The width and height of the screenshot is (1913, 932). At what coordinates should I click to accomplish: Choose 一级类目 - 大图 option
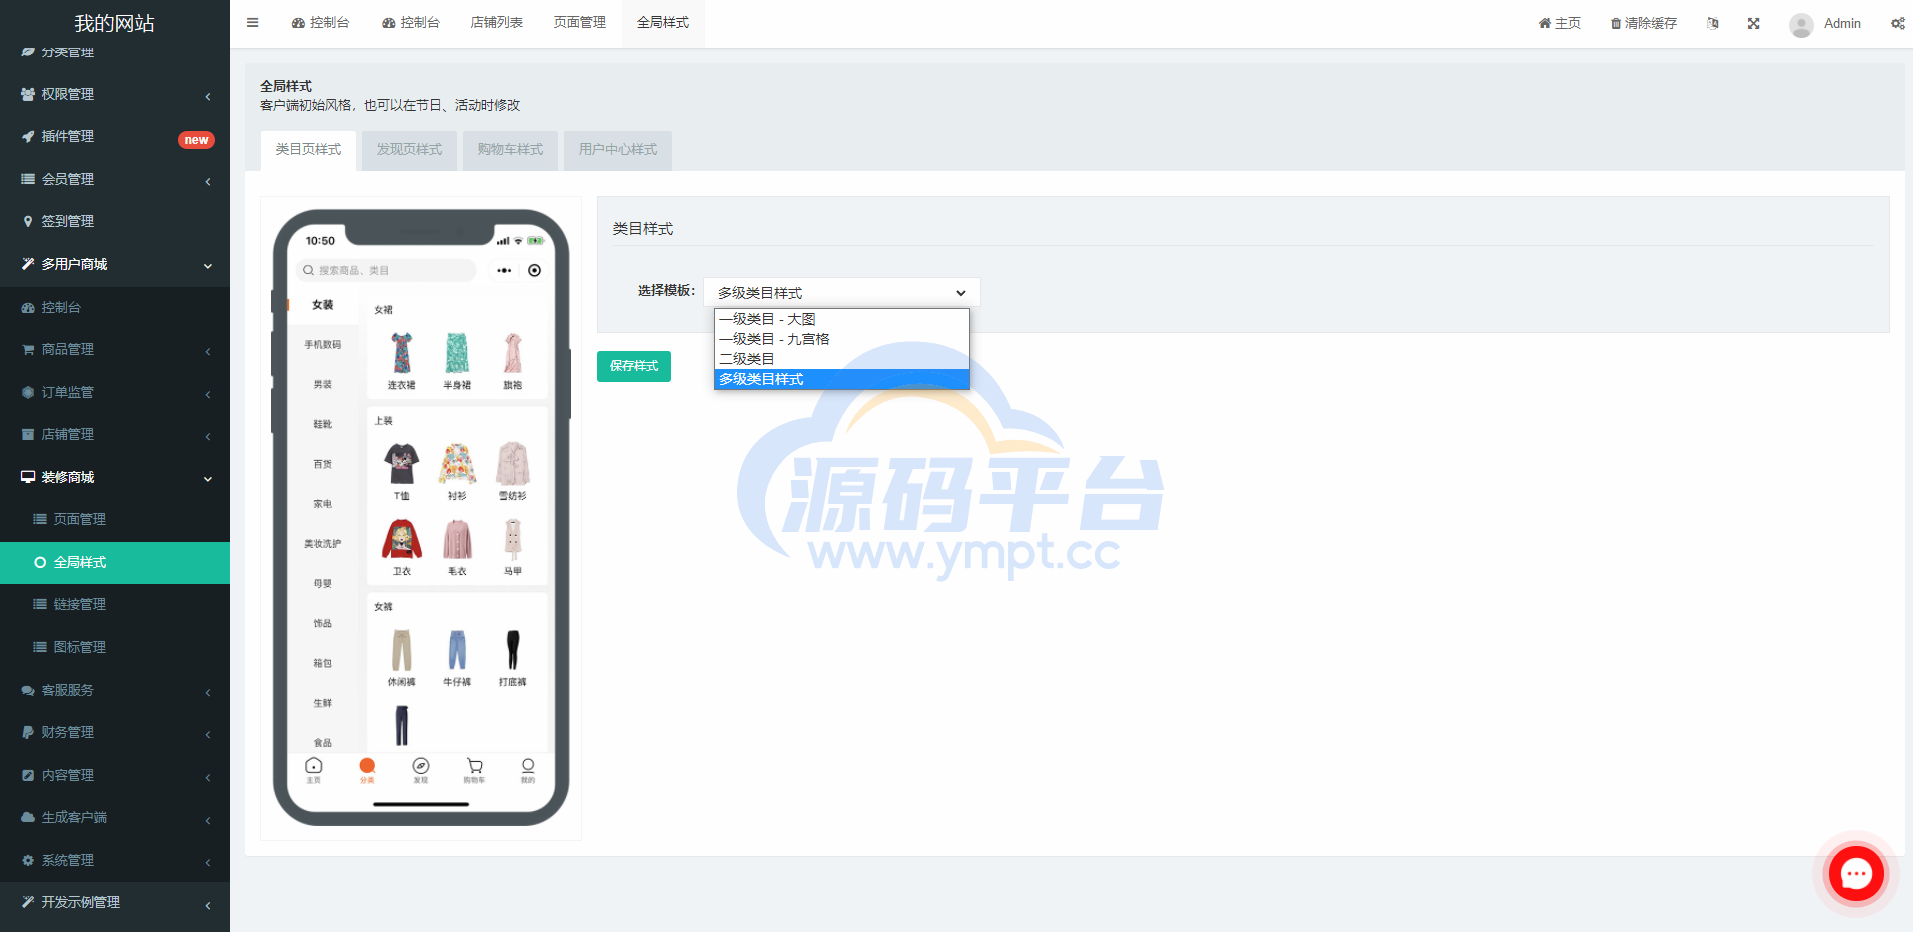pos(842,319)
